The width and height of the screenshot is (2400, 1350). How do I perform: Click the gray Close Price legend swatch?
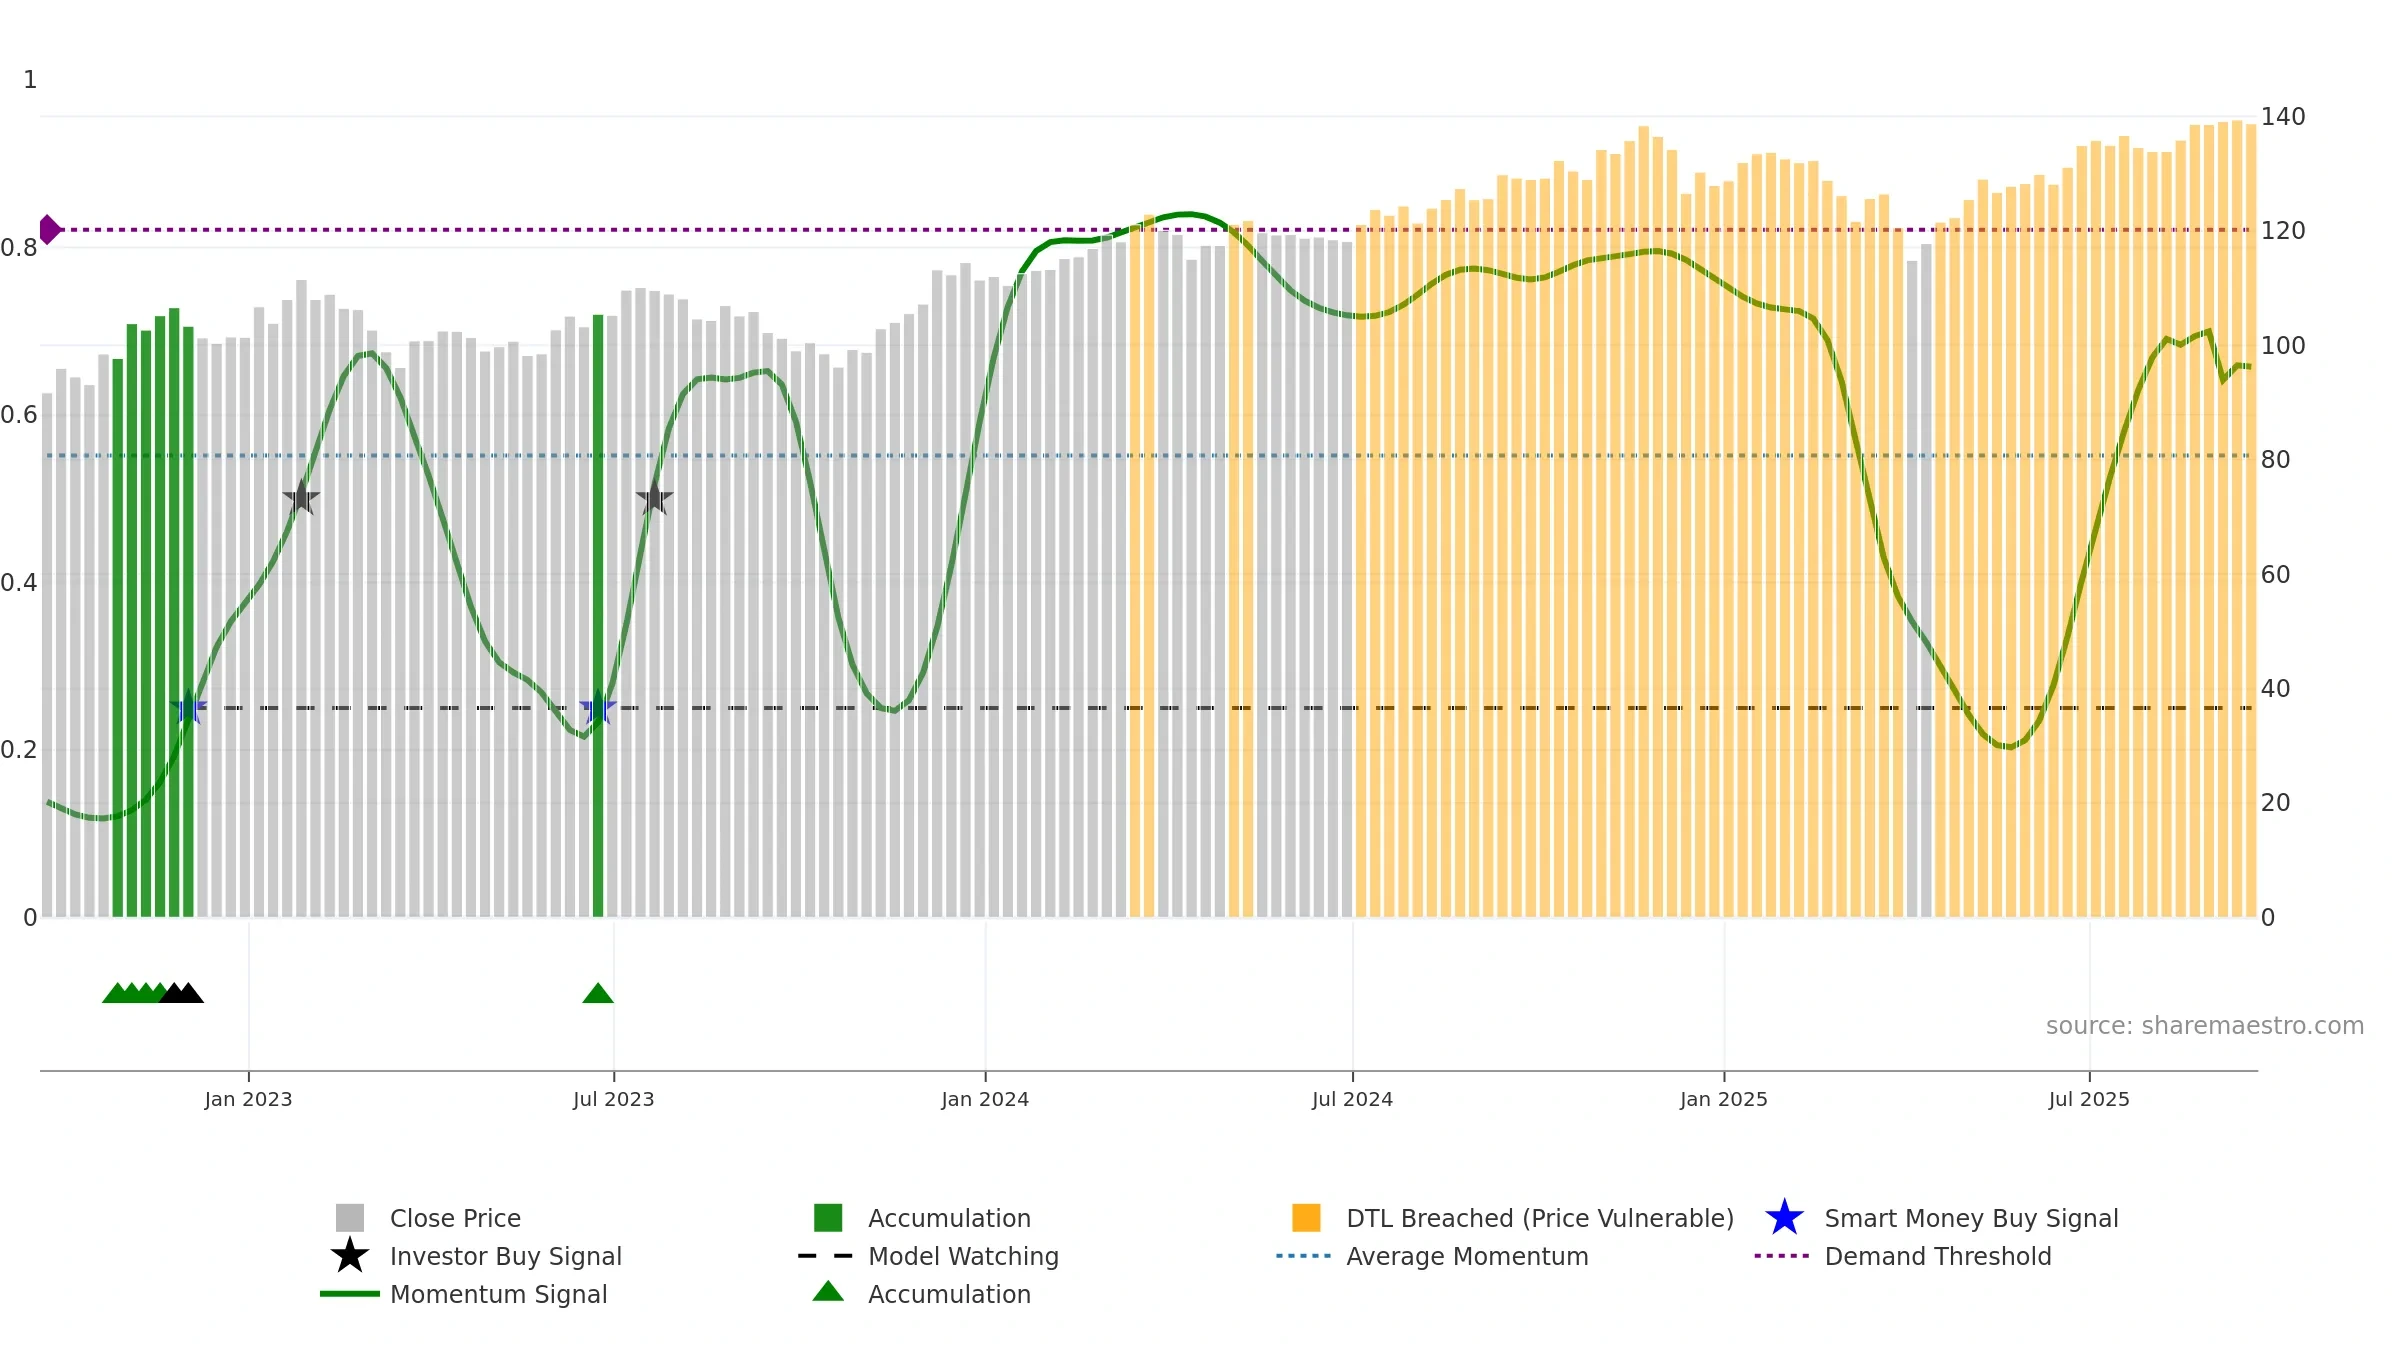349,1218
